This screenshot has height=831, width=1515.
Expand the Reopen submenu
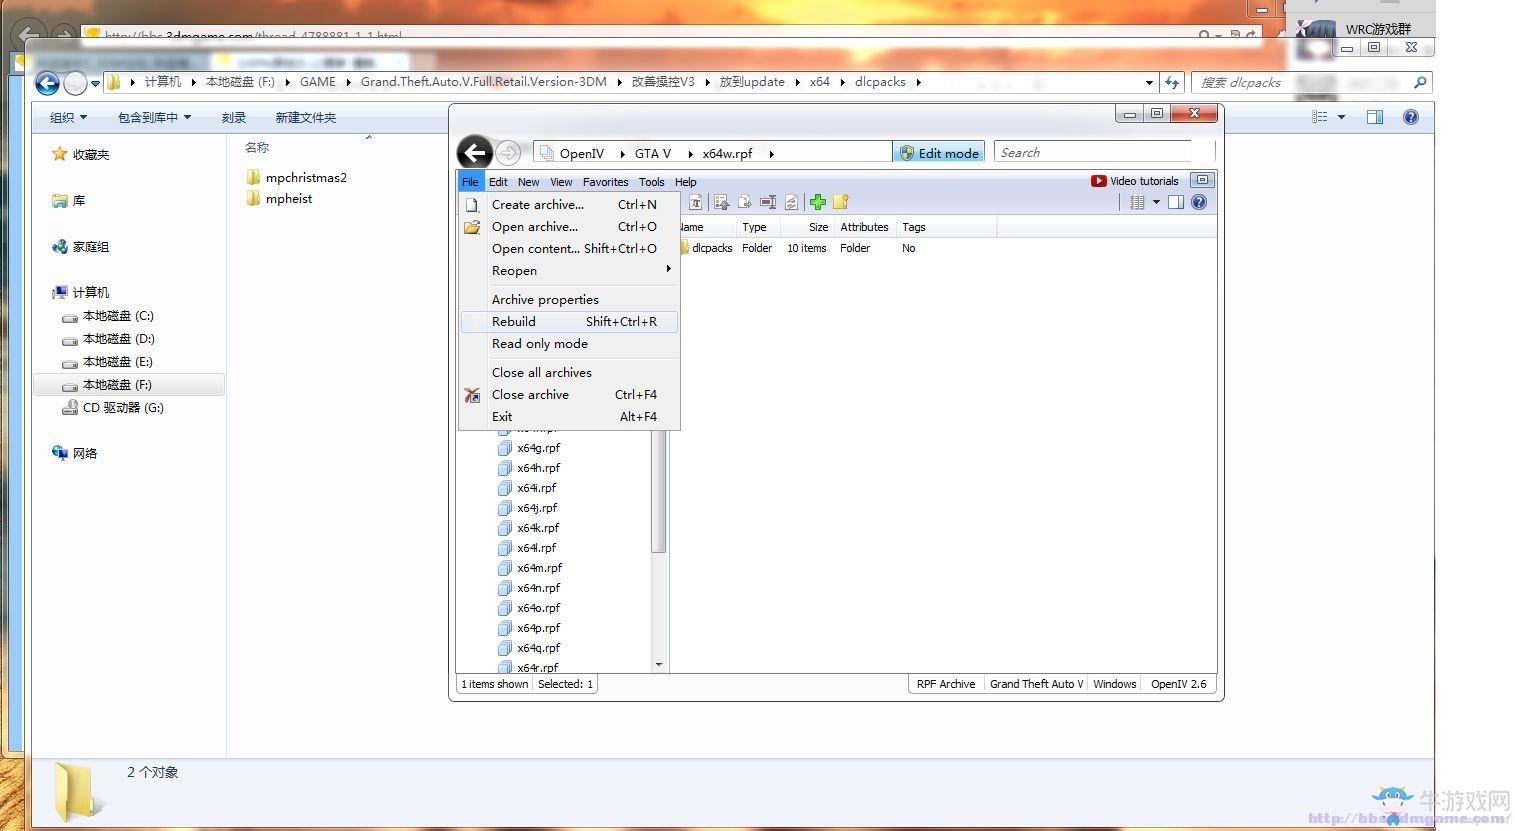point(569,270)
